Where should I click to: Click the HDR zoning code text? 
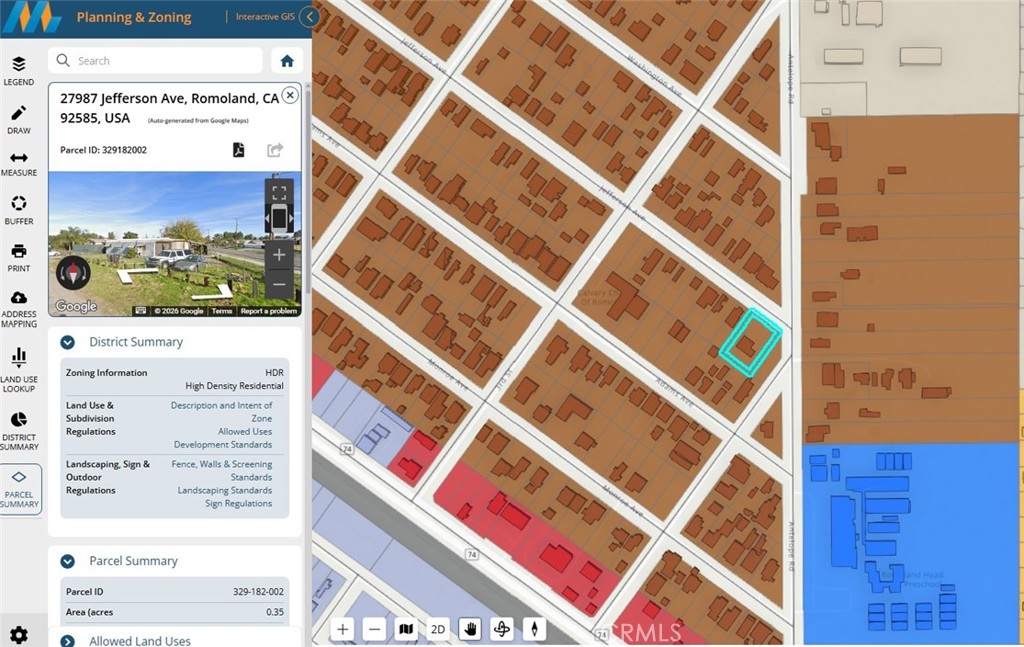click(274, 373)
